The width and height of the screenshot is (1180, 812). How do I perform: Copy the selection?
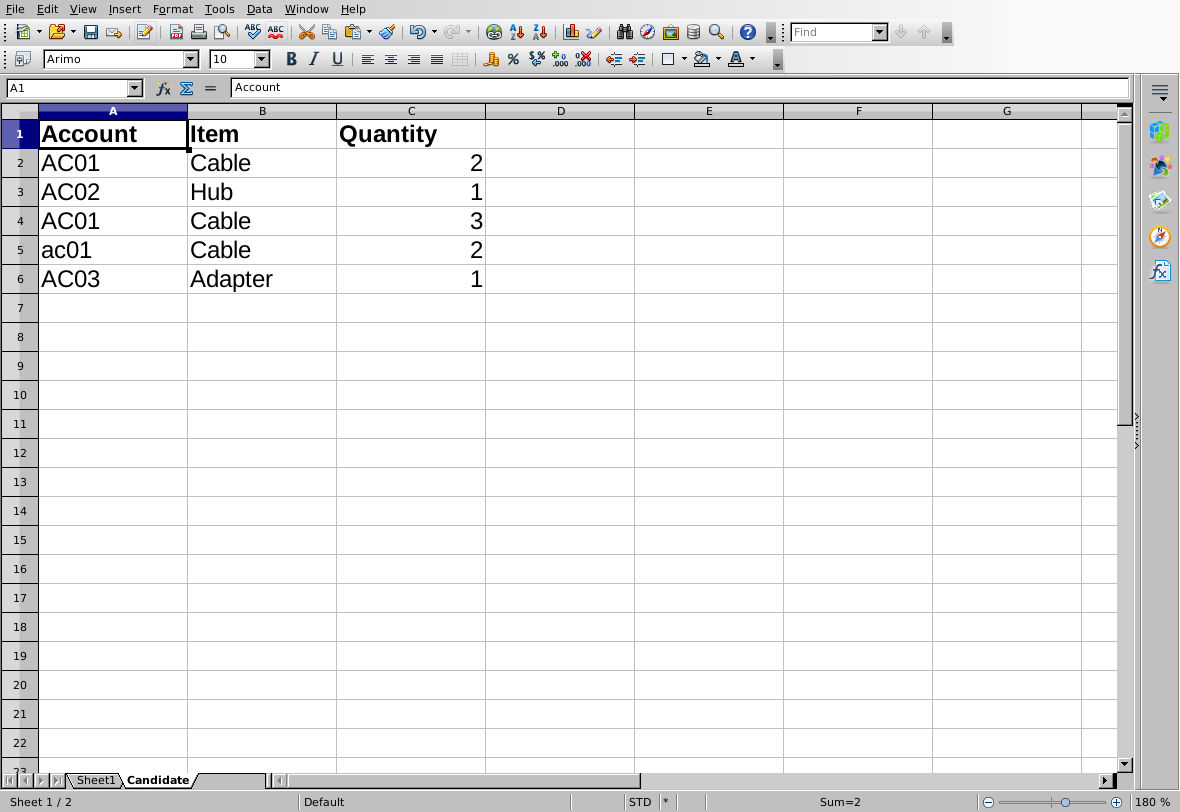(330, 32)
